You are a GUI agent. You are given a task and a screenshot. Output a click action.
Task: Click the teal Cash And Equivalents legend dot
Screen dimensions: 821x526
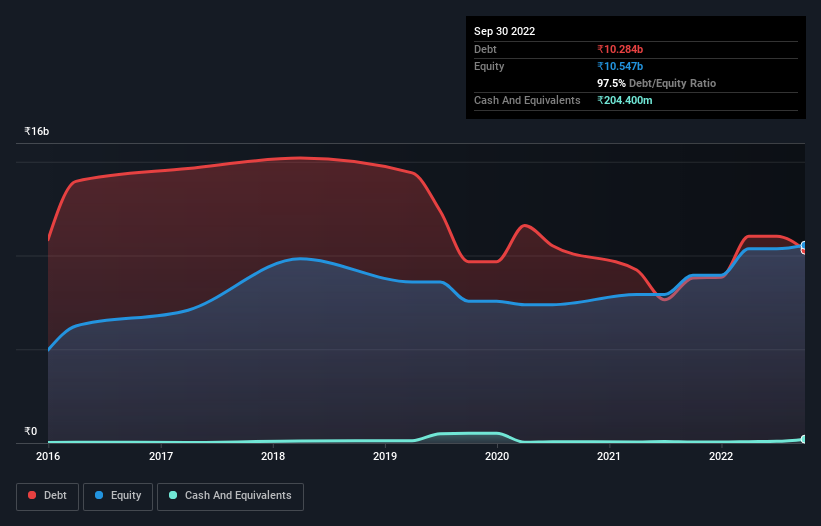point(173,495)
